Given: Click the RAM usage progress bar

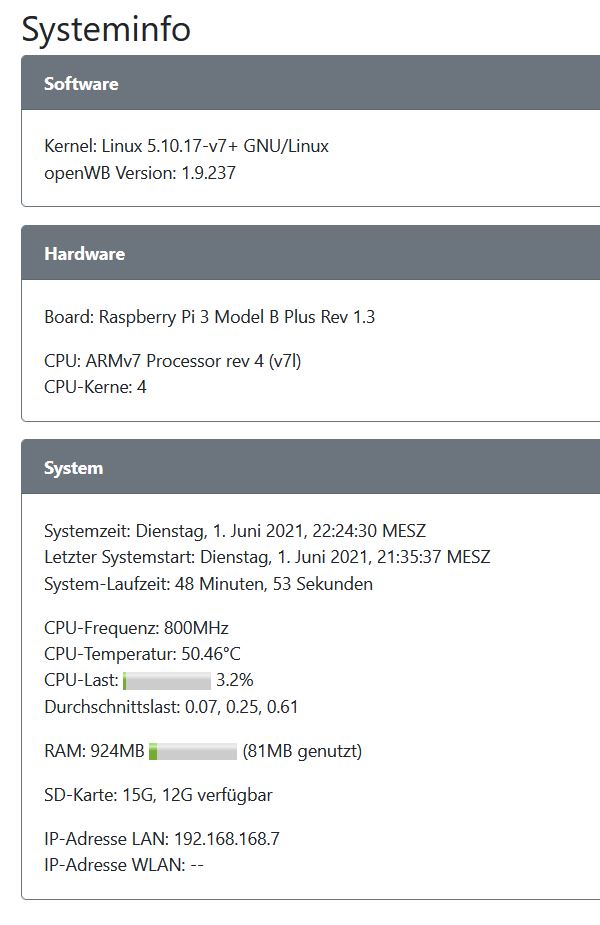Looking at the screenshot, I should 193,752.
